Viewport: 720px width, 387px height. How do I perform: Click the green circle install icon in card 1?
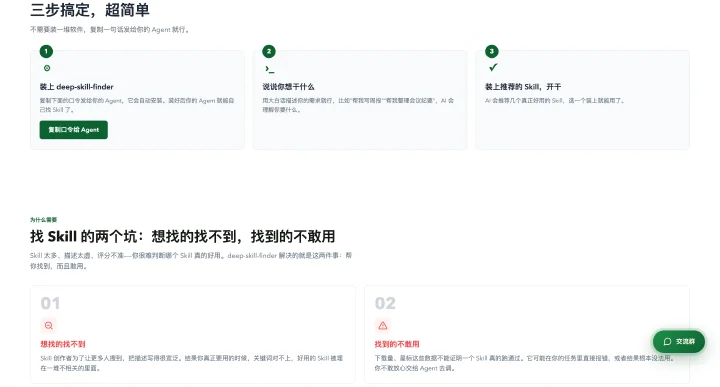click(47, 68)
